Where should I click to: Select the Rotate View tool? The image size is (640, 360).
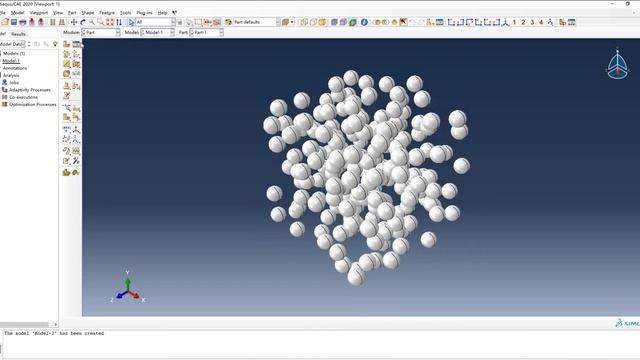pos(83,22)
